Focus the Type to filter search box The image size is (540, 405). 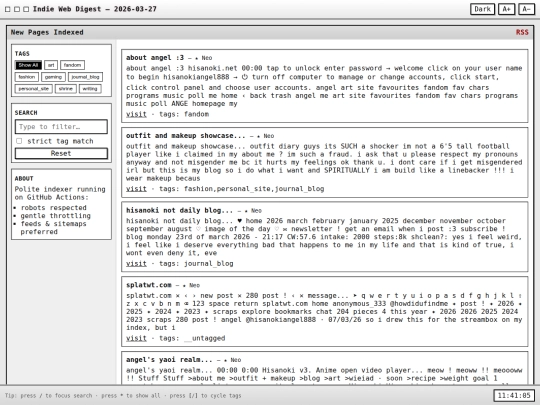click(x=61, y=127)
